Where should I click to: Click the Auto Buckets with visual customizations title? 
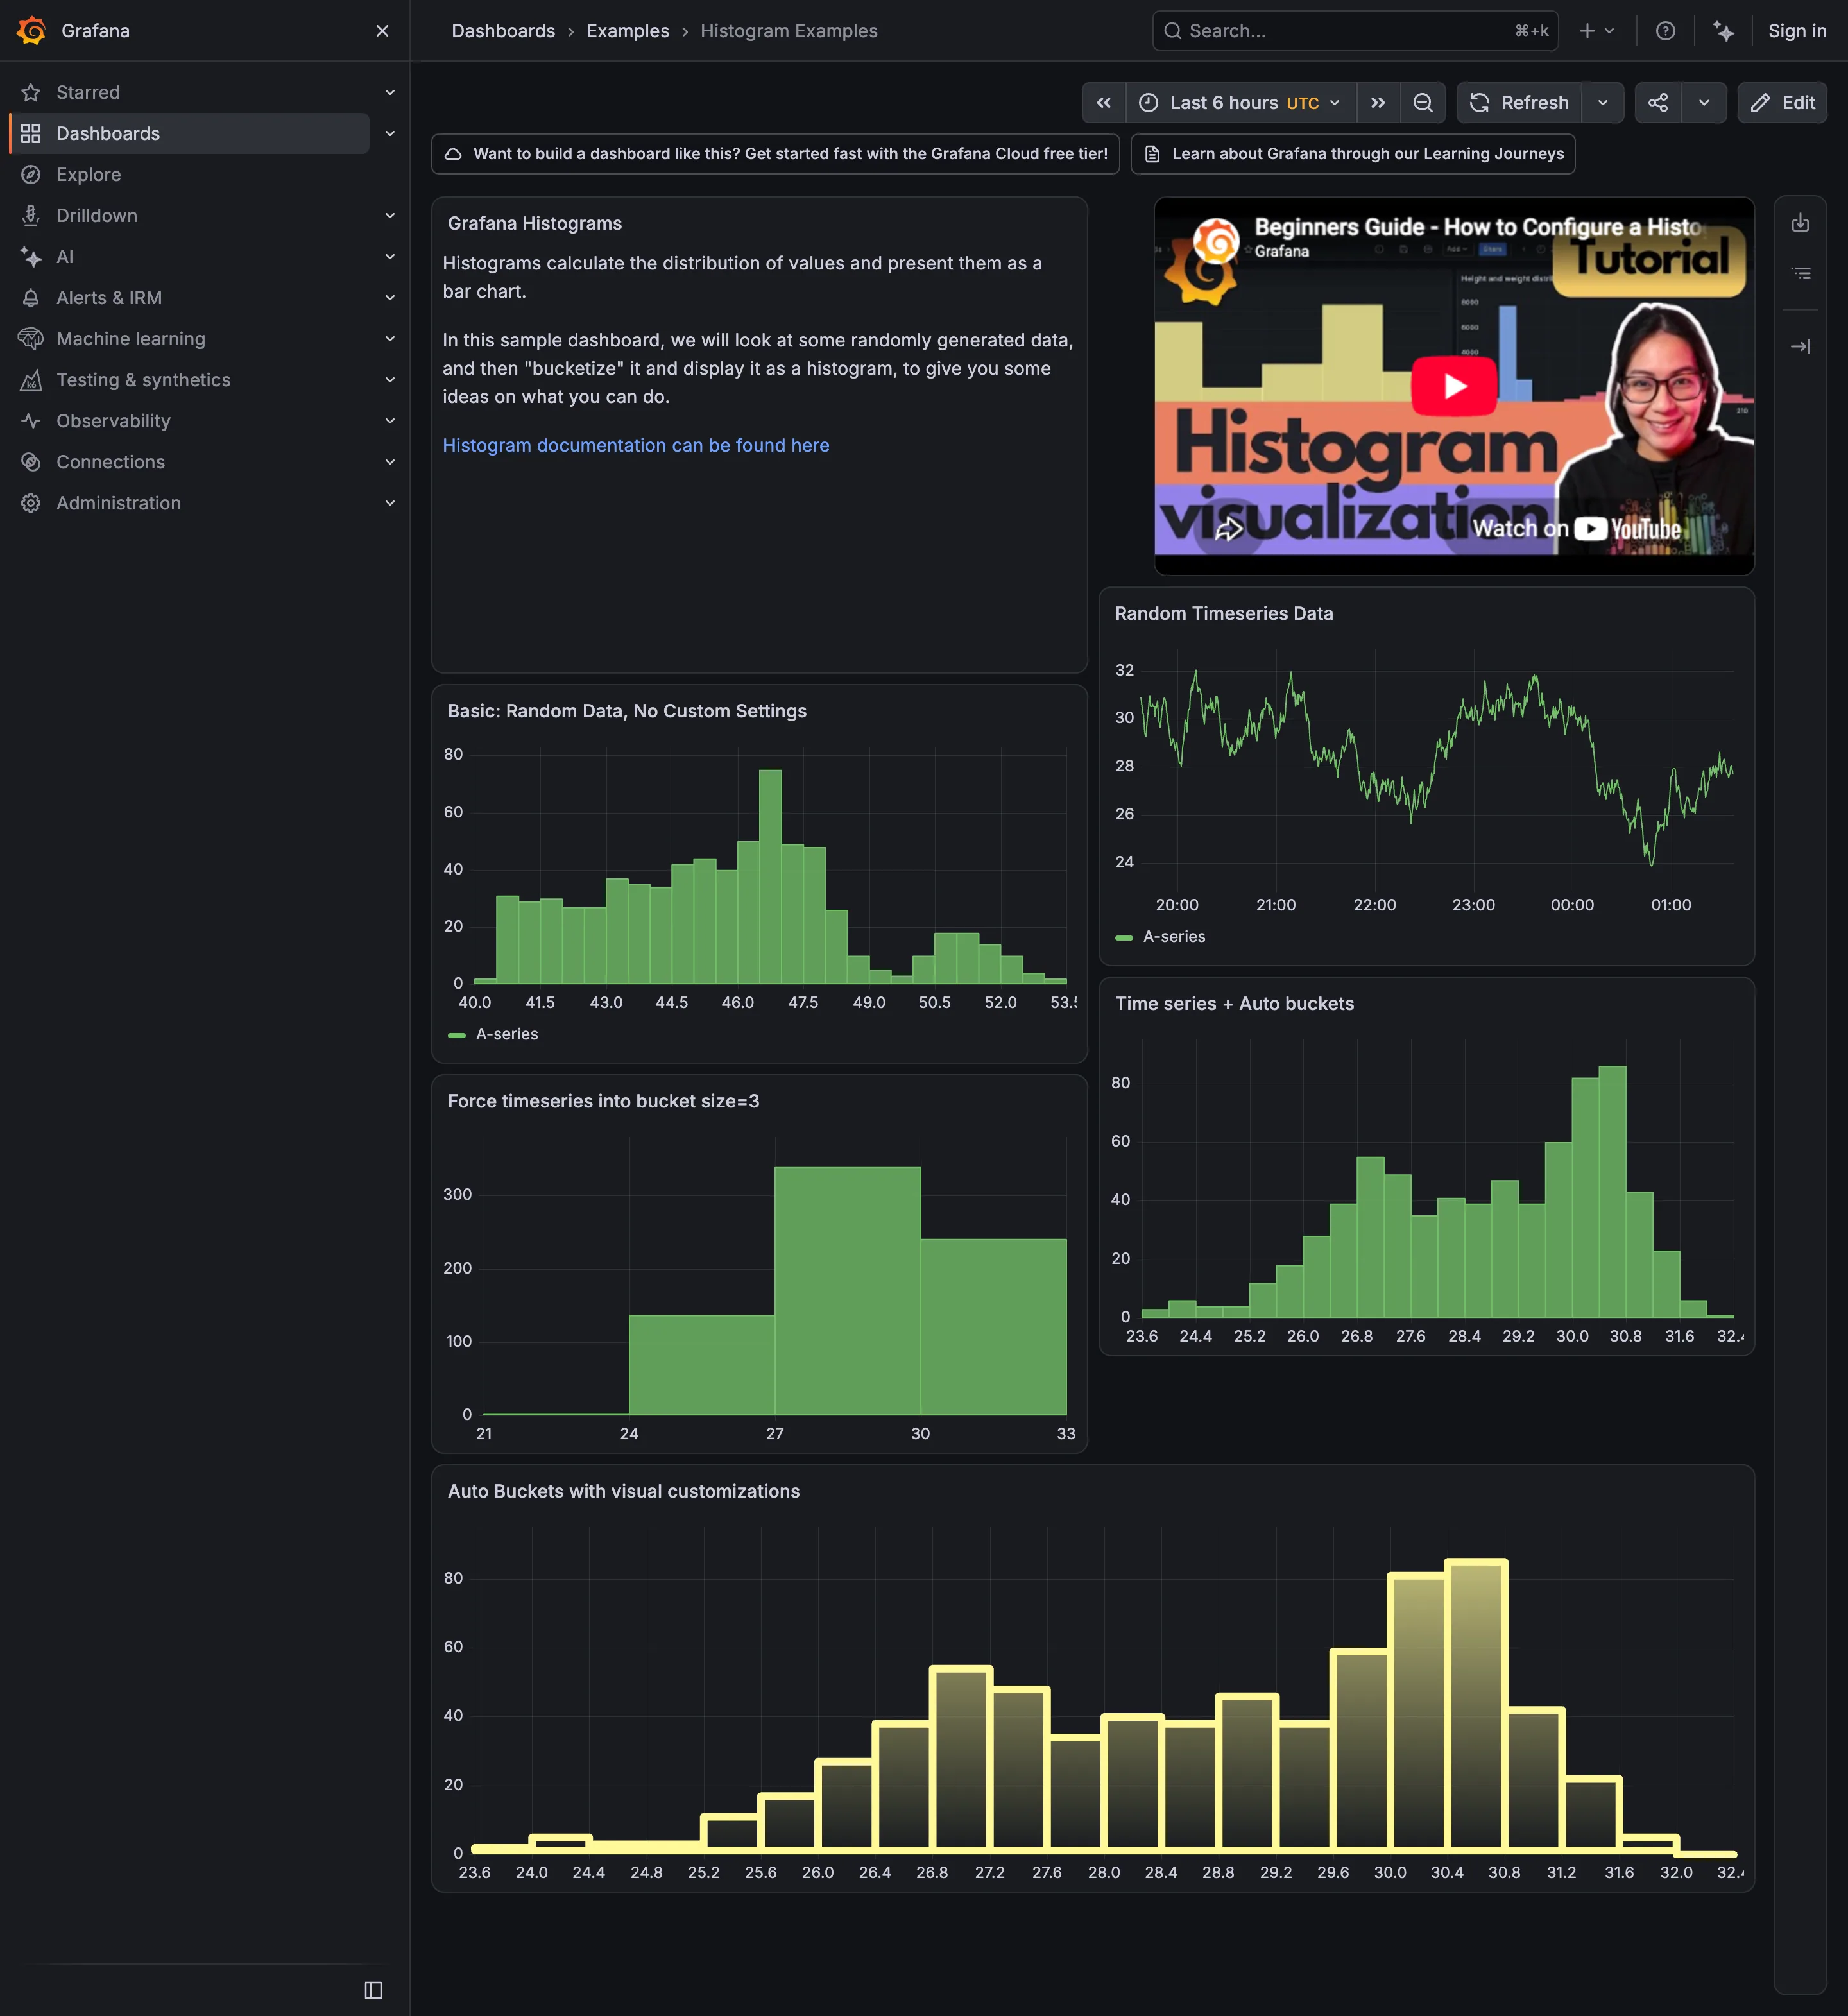pyautogui.click(x=624, y=1491)
